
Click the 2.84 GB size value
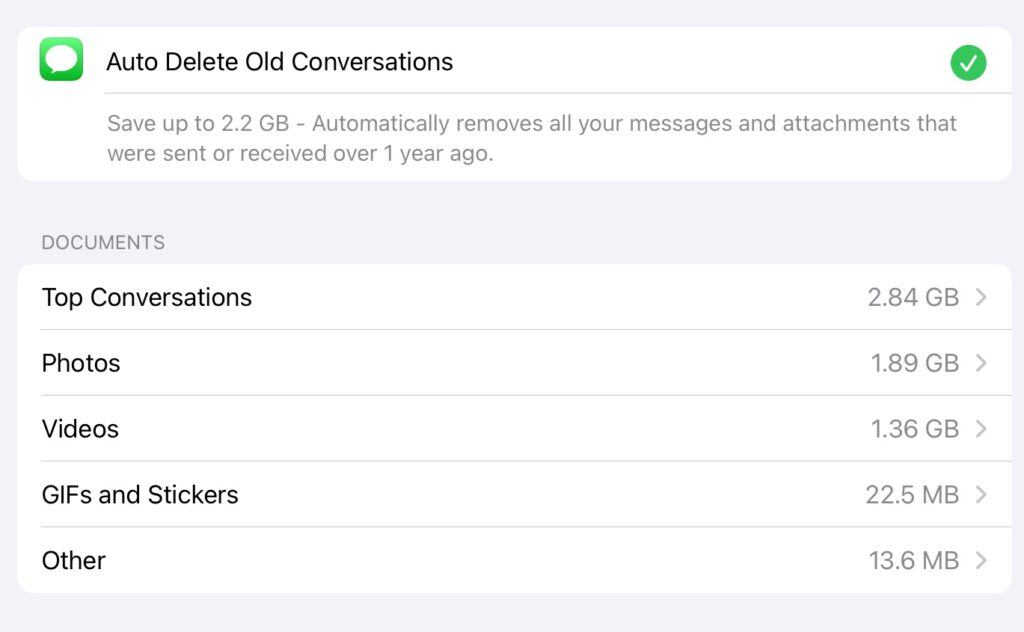[913, 297]
